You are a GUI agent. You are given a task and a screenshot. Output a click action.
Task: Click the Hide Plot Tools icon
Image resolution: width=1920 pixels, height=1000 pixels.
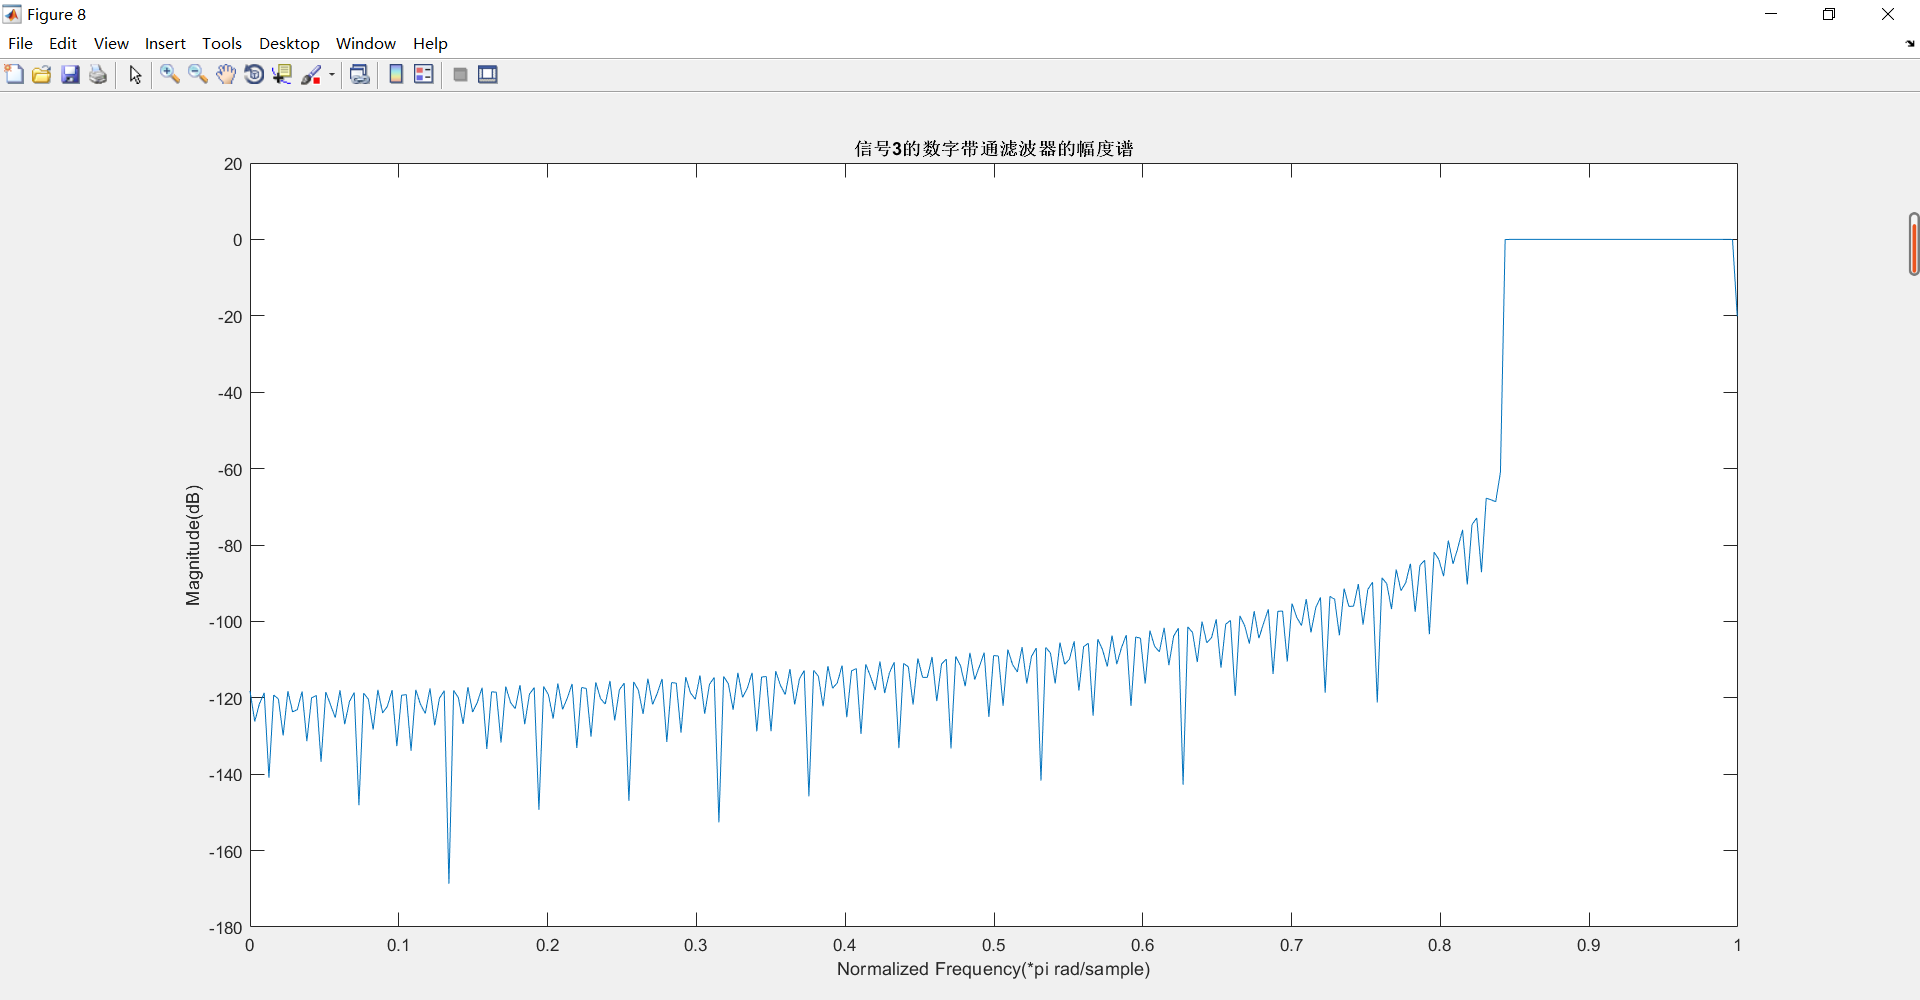tap(460, 75)
